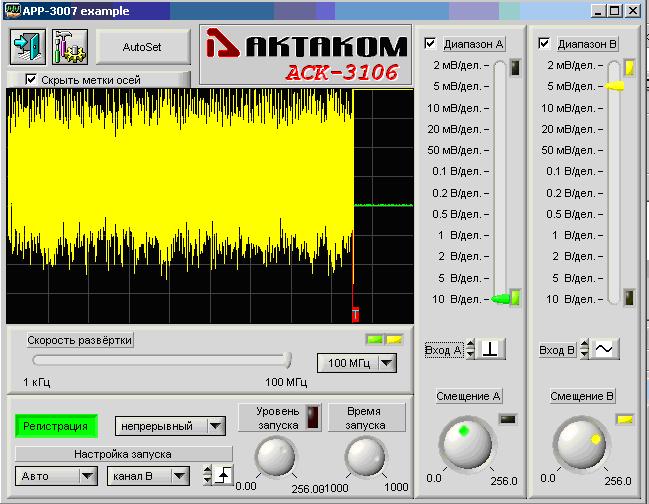Click the Скорость развёртки sweep slider handle
Image resolution: width=649 pixels, height=504 pixels.
[x=288, y=360]
